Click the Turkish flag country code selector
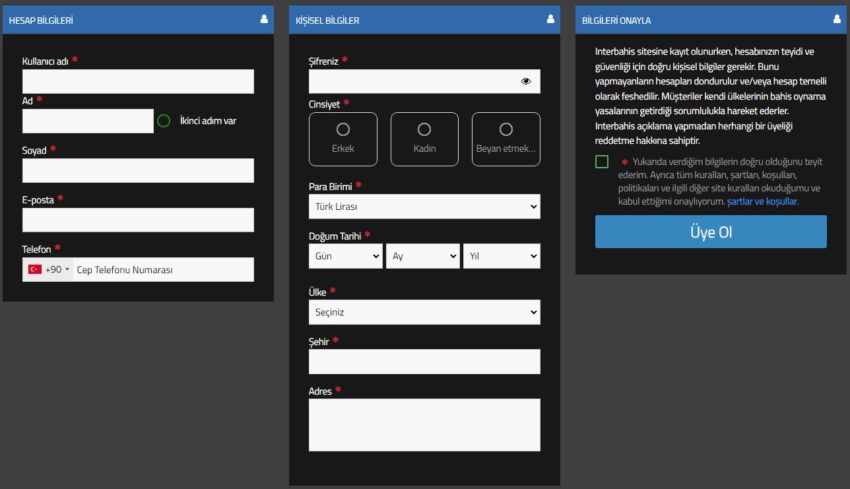 [49, 270]
